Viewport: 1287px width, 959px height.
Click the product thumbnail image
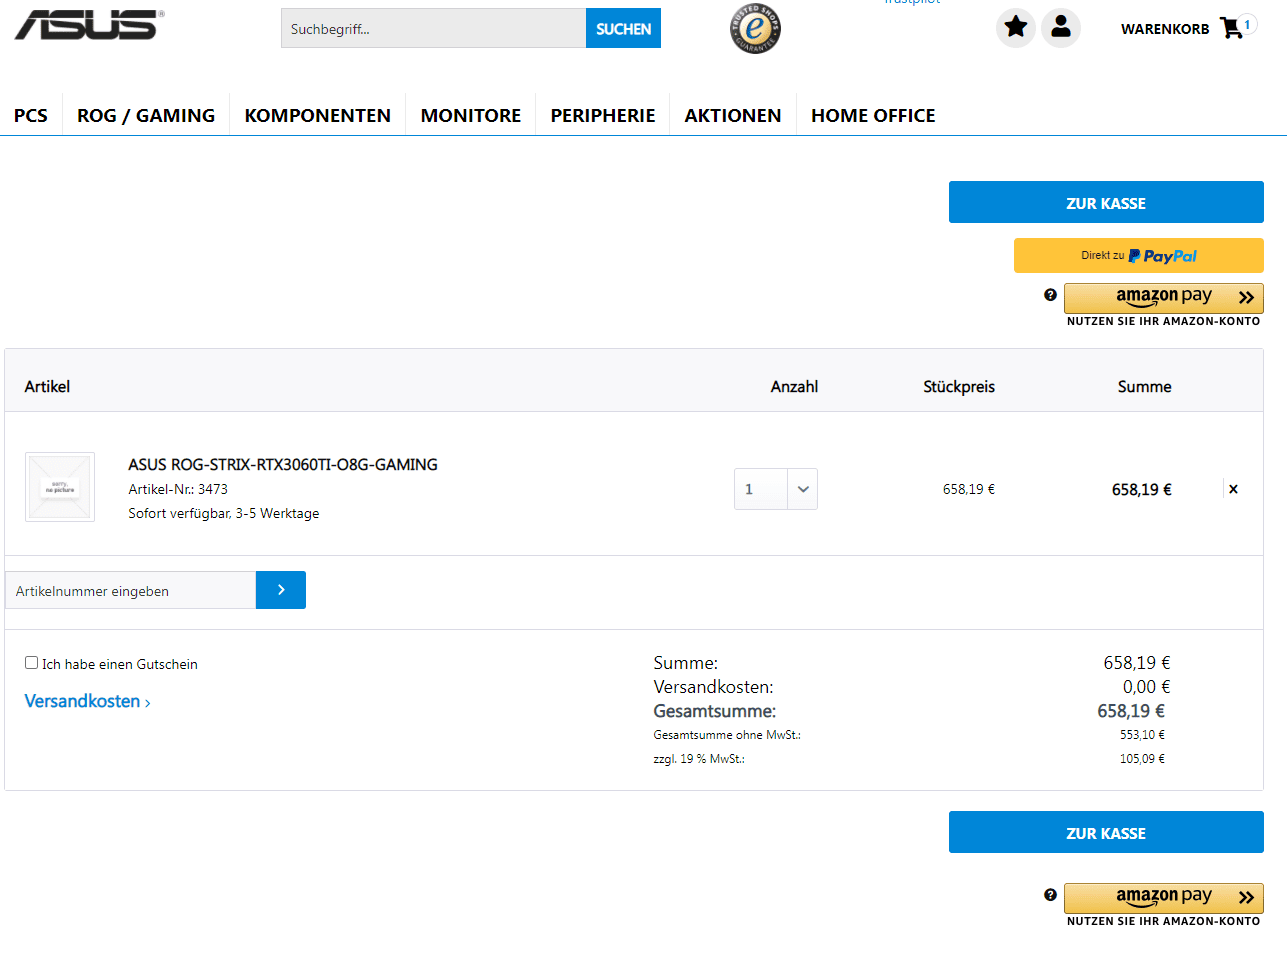(x=60, y=487)
